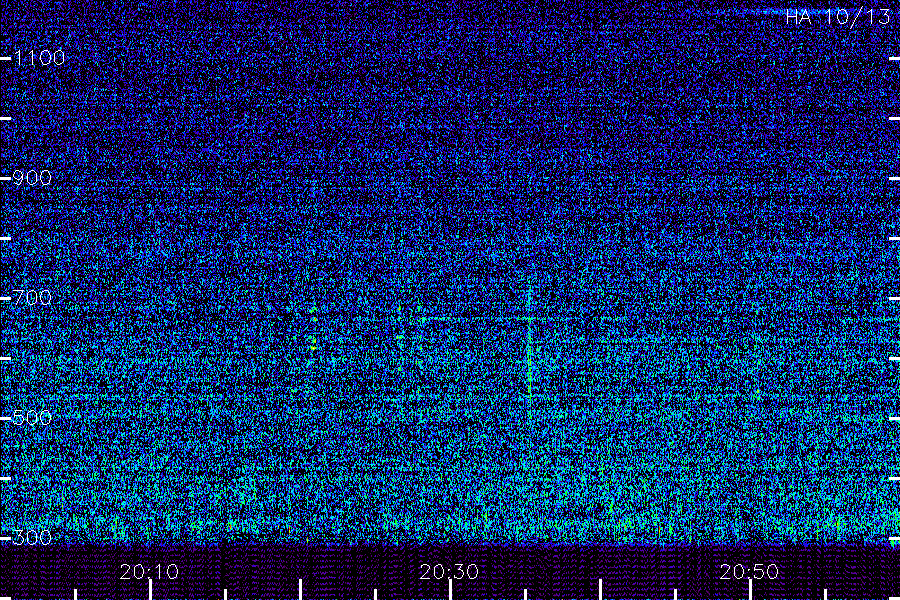Click the 20:30 time axis label
This screenshot has width=900, height=600.
tap(449, 571)
